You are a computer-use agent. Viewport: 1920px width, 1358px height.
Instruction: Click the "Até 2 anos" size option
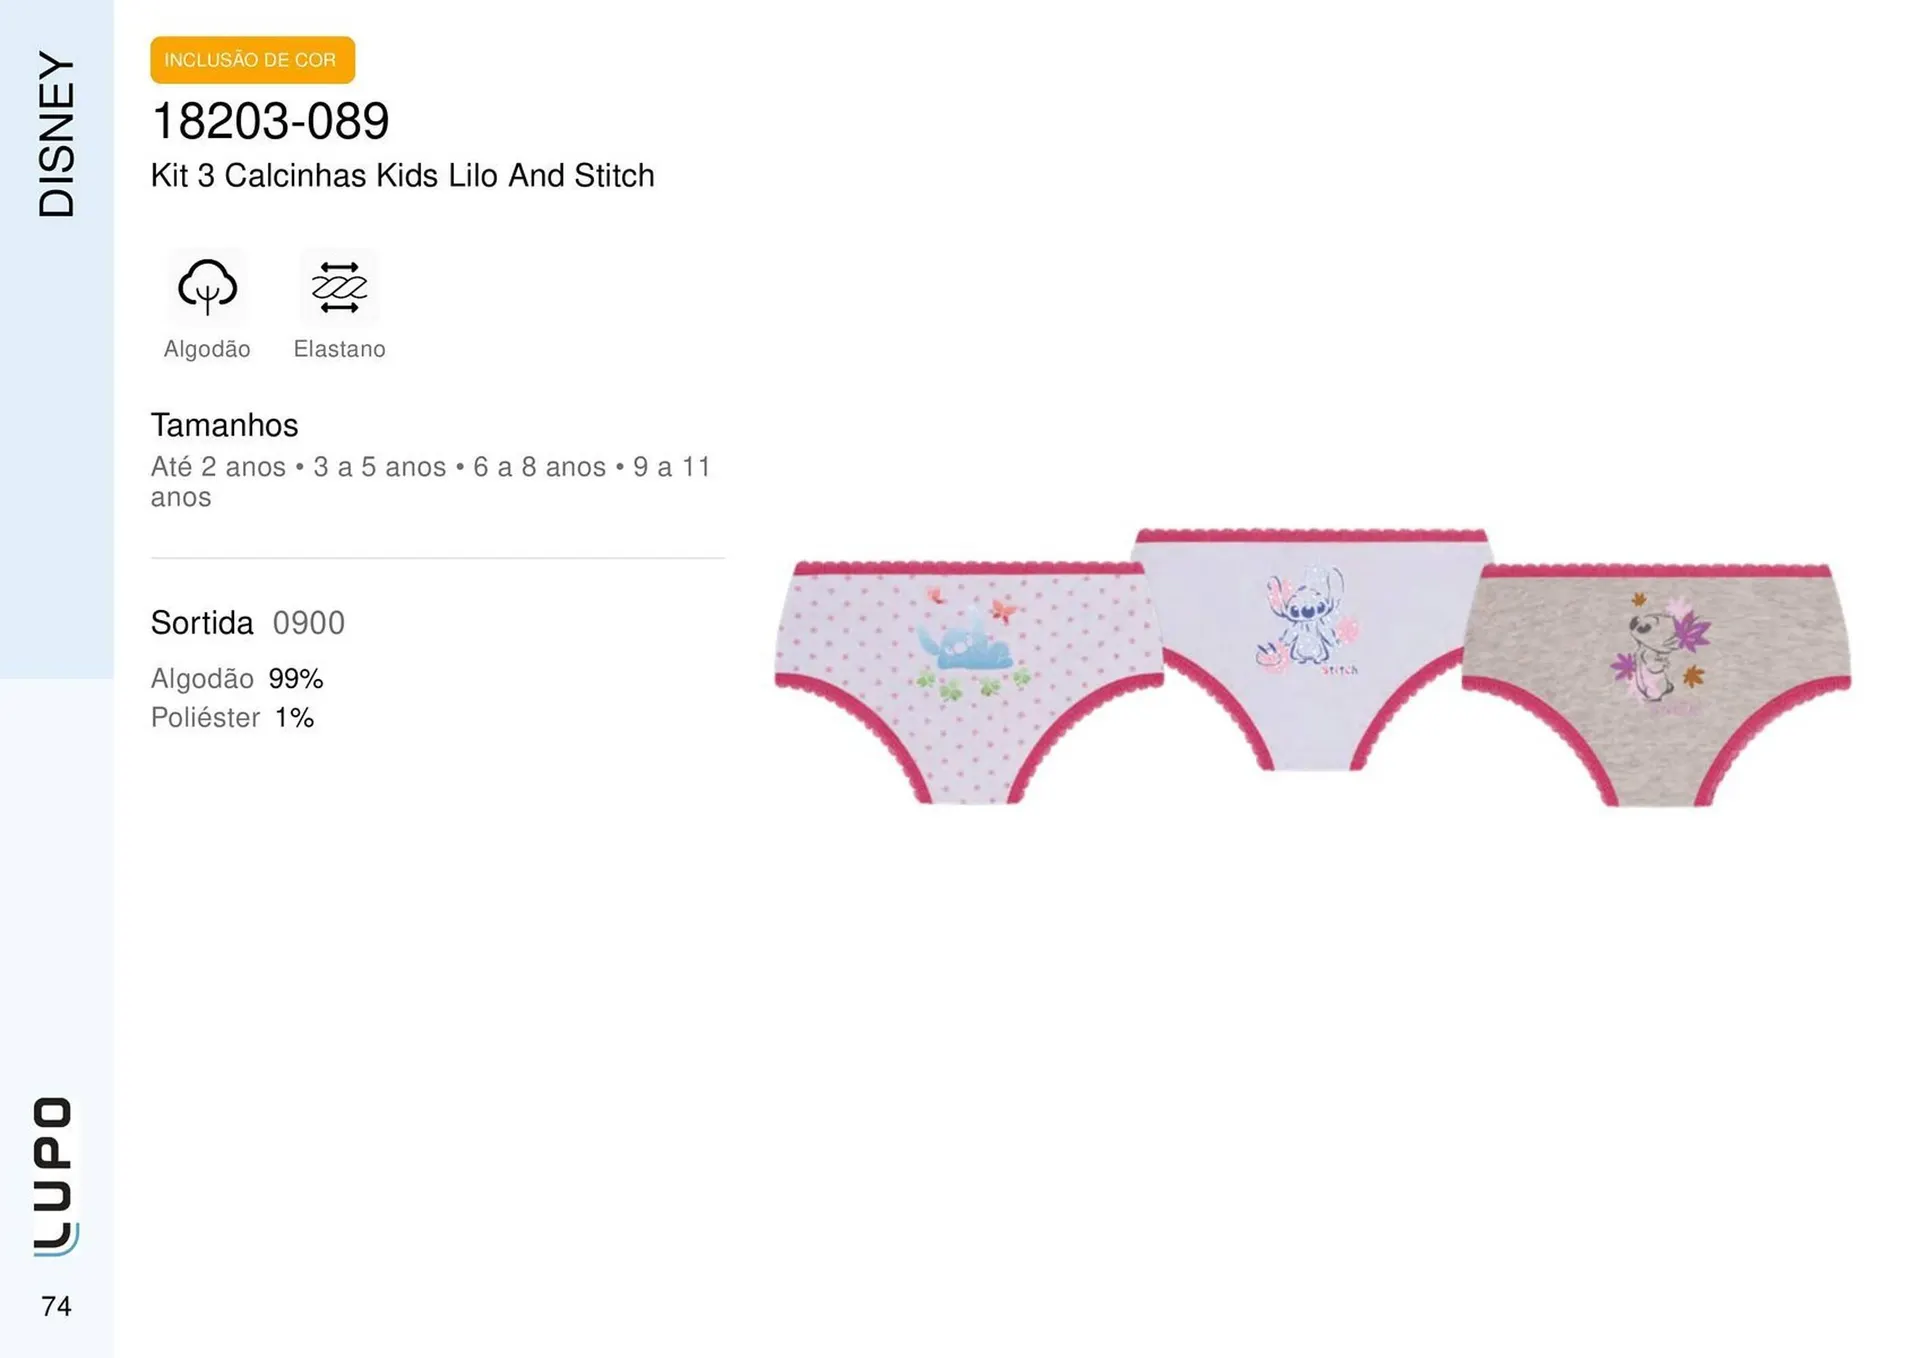(x=218, y=467)
